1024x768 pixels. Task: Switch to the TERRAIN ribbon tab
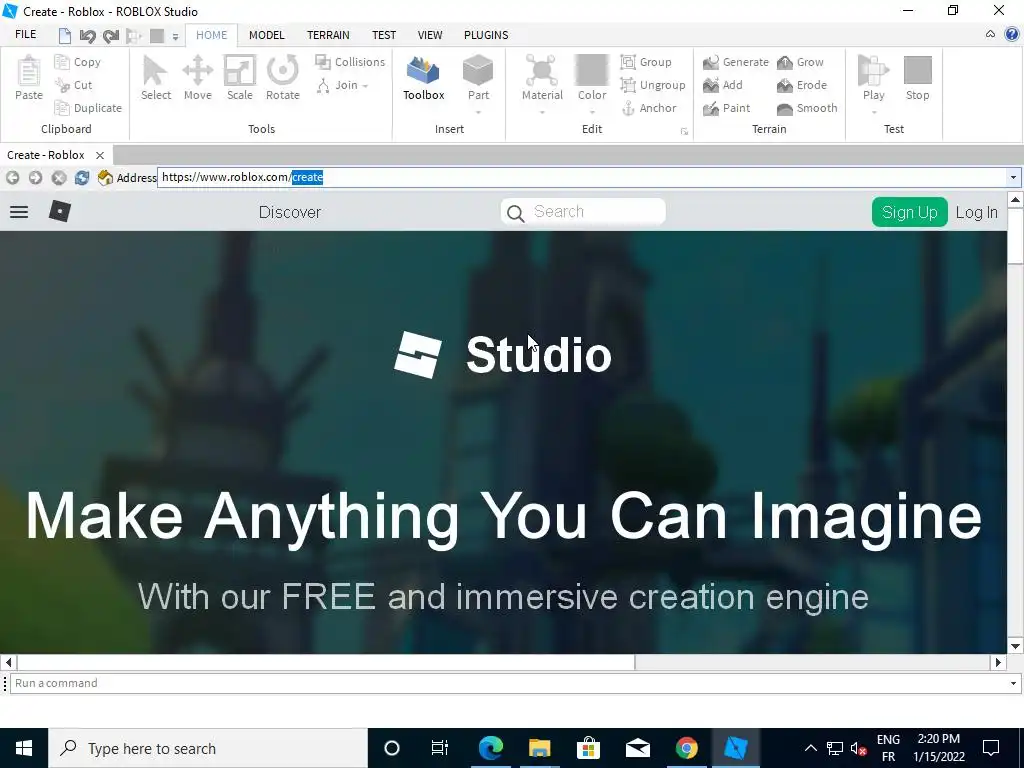coord(328,35)
